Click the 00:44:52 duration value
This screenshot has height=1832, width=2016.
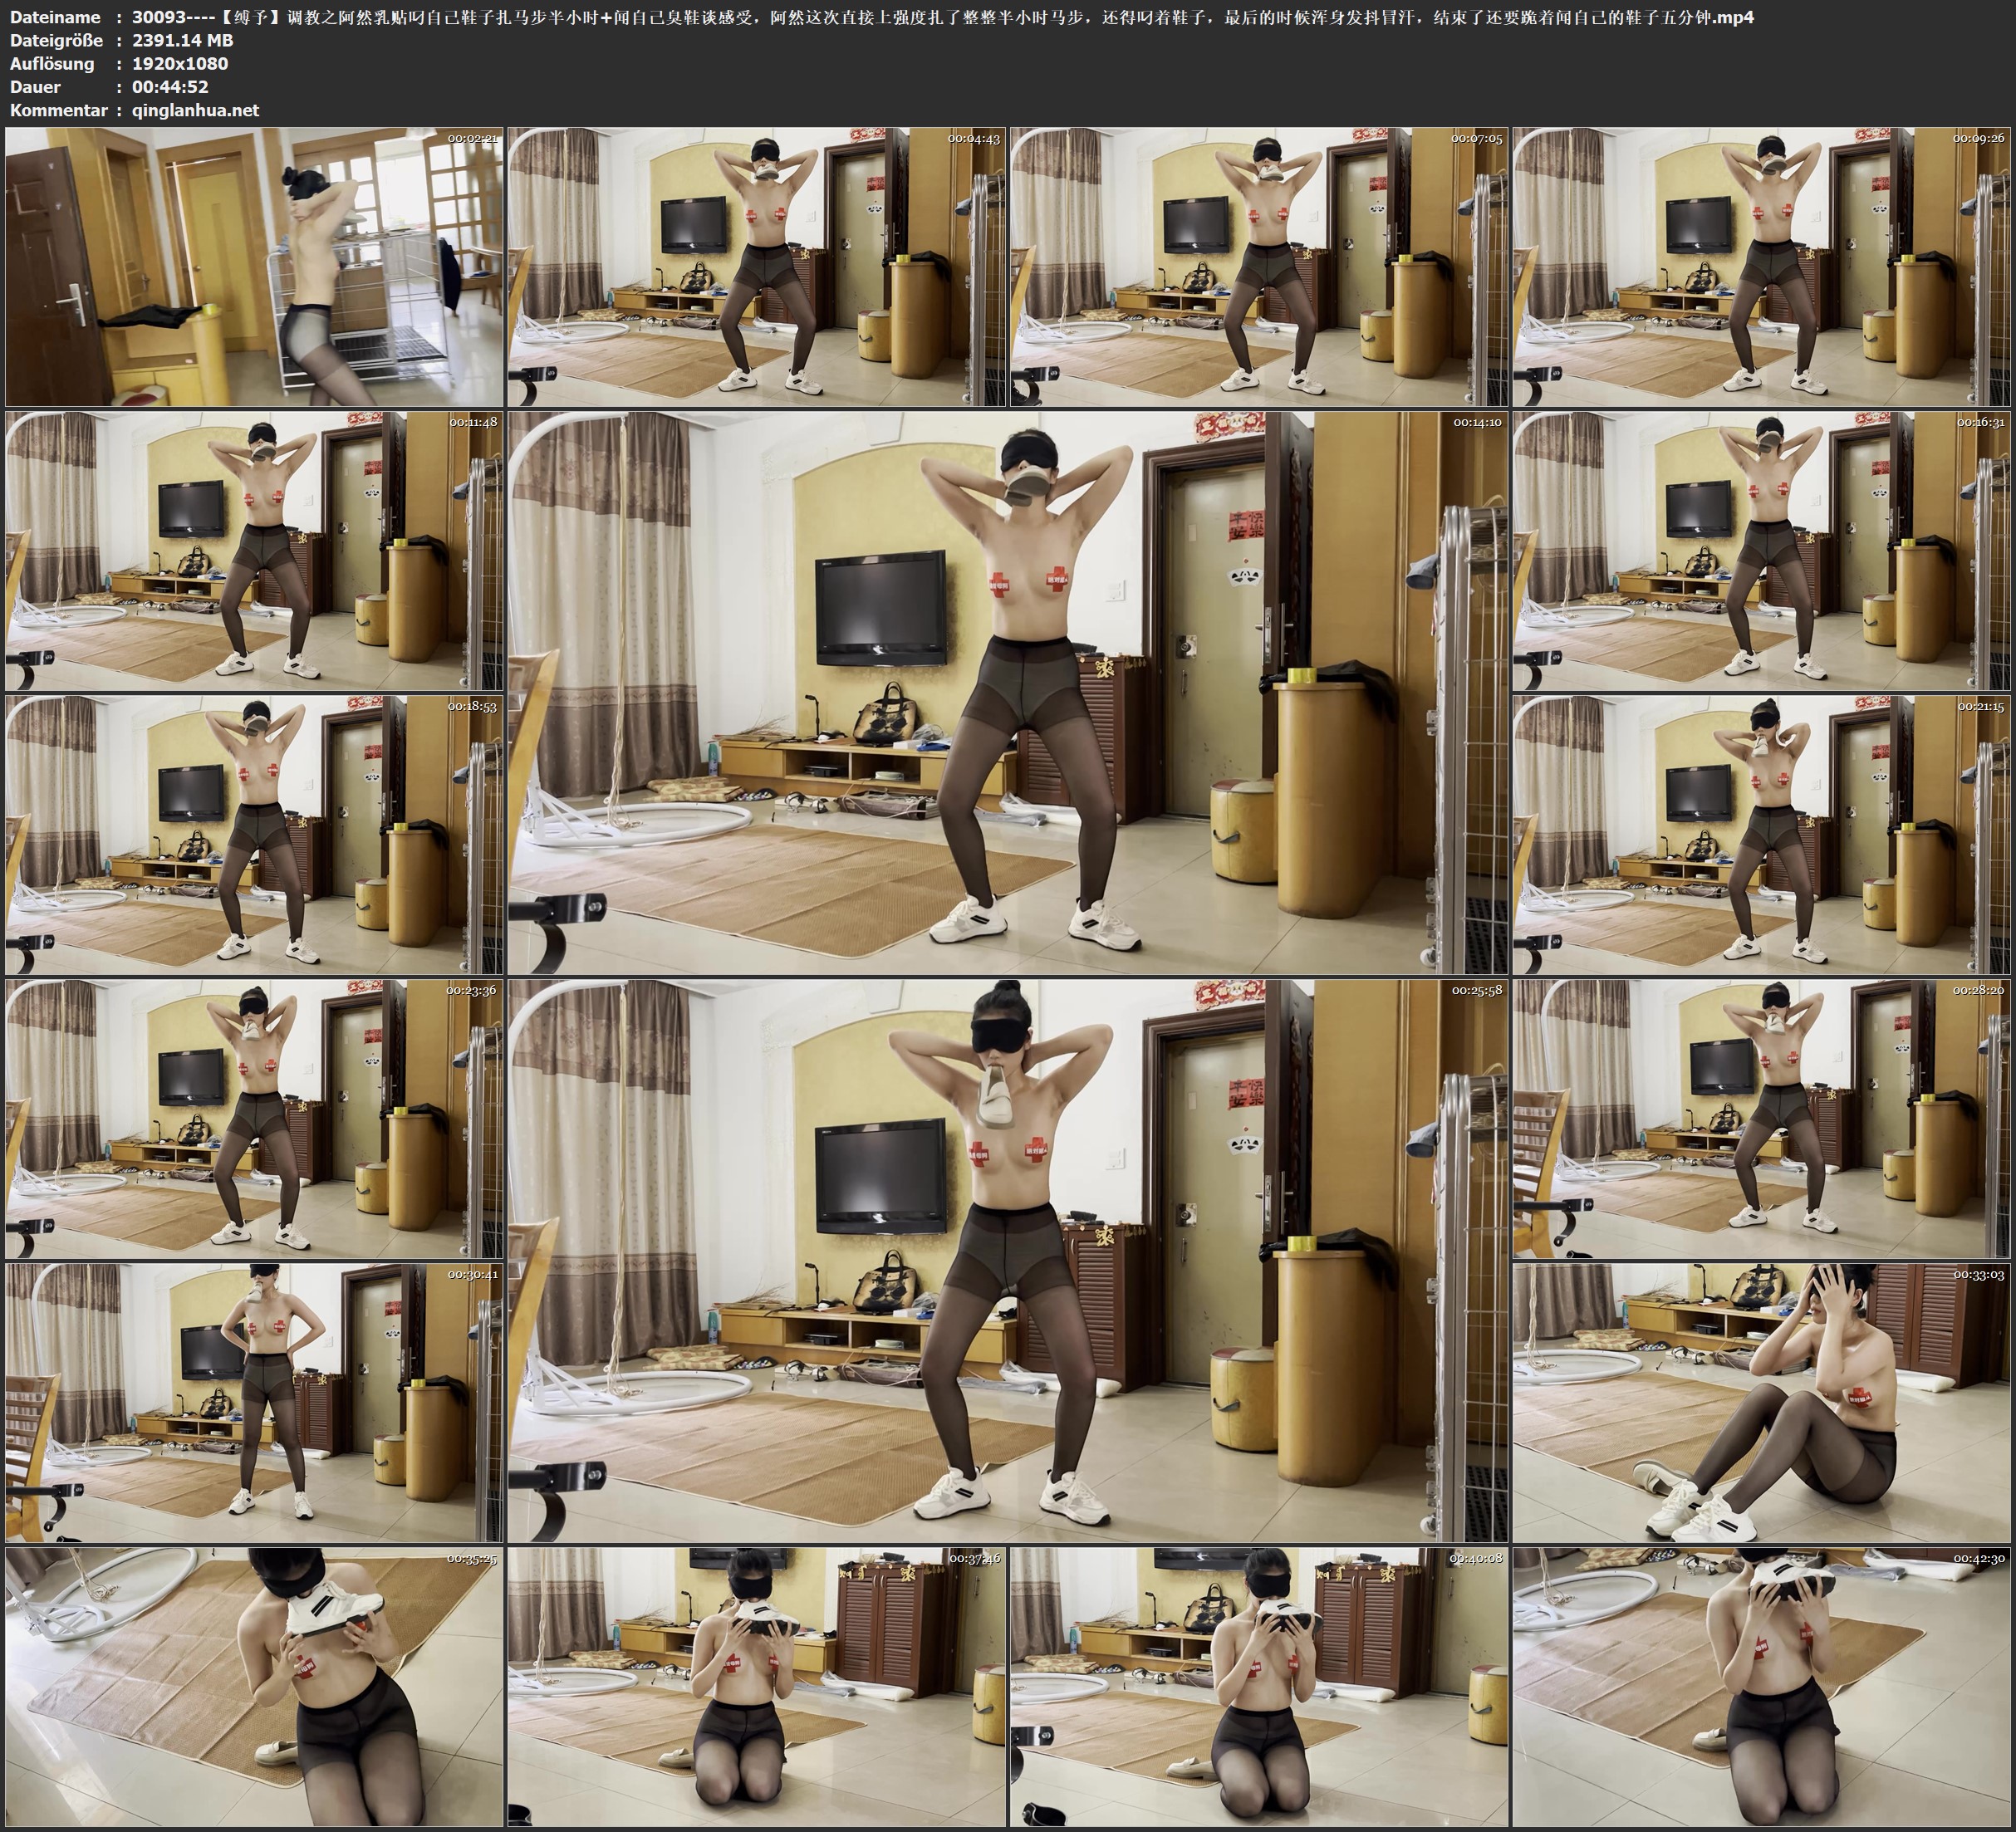(x=170, y=87)
